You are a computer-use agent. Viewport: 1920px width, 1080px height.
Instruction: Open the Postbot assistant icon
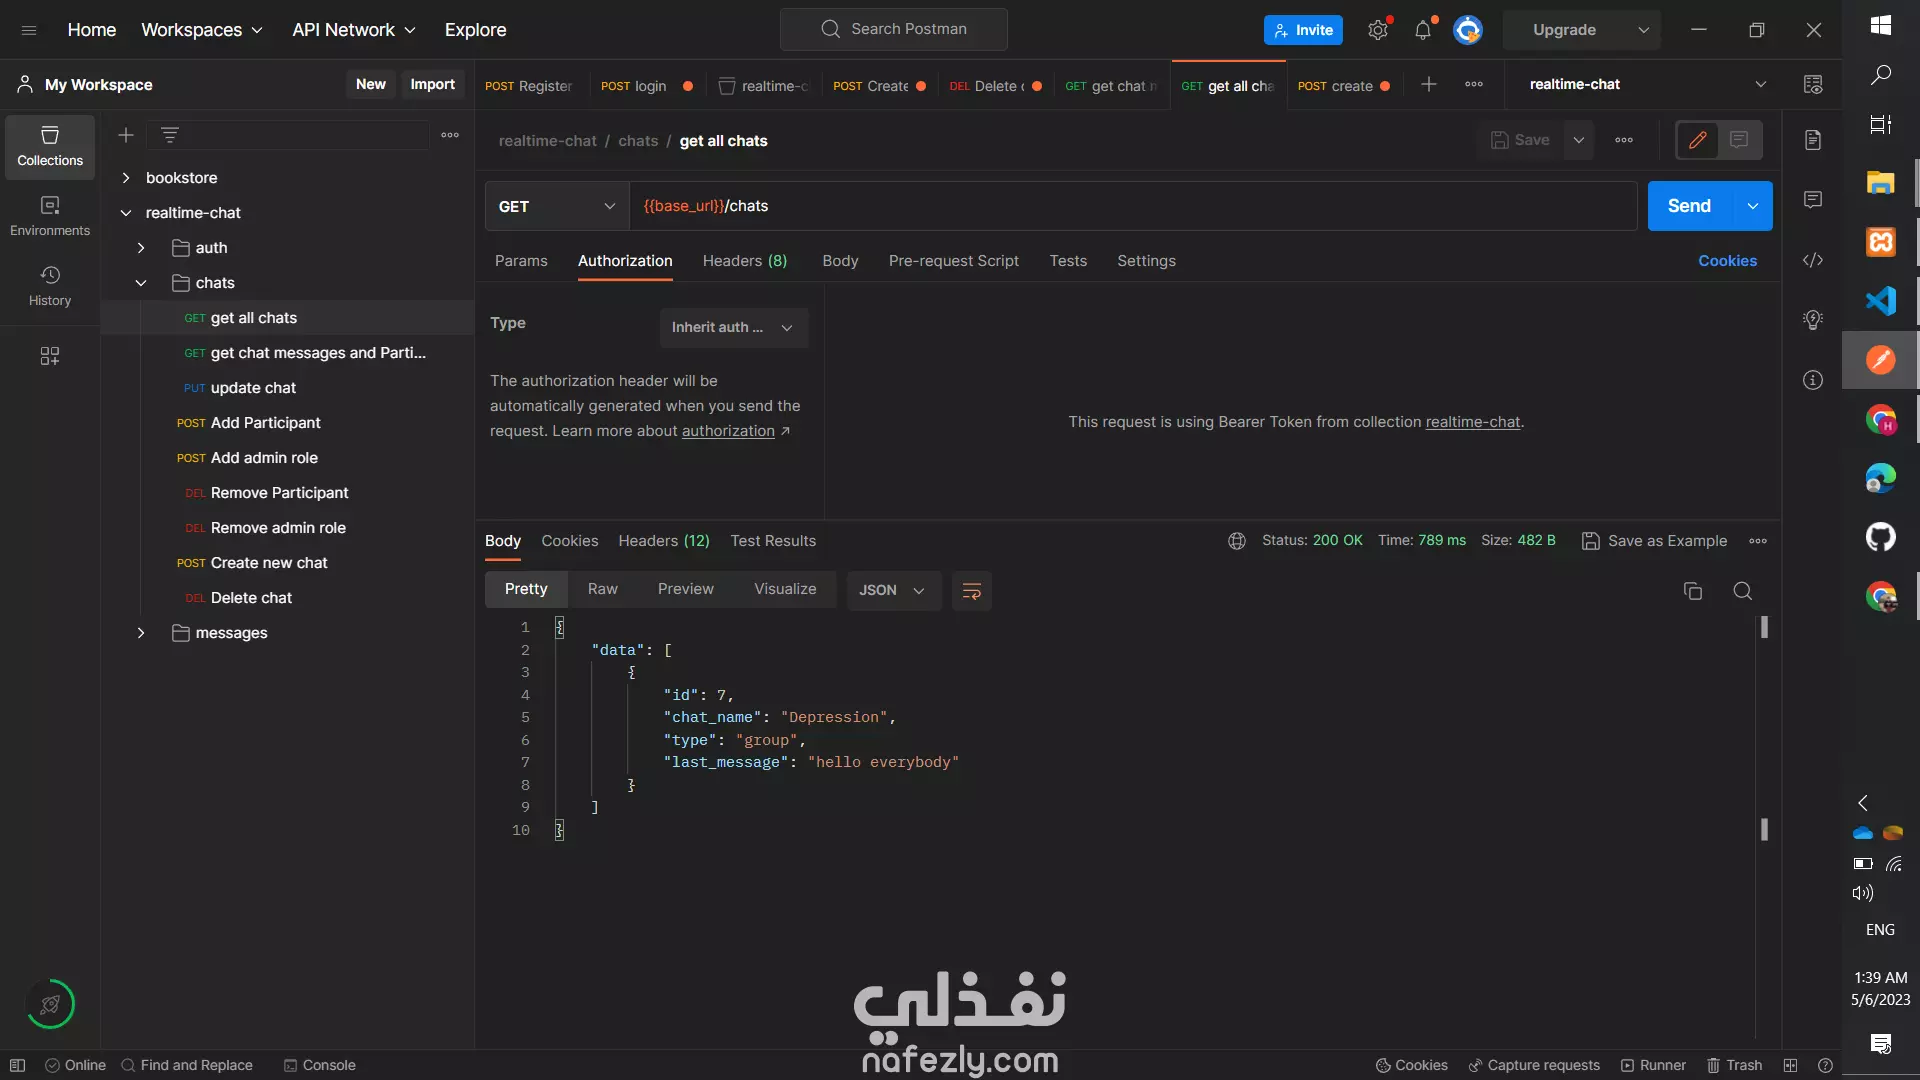(50, 1004)
